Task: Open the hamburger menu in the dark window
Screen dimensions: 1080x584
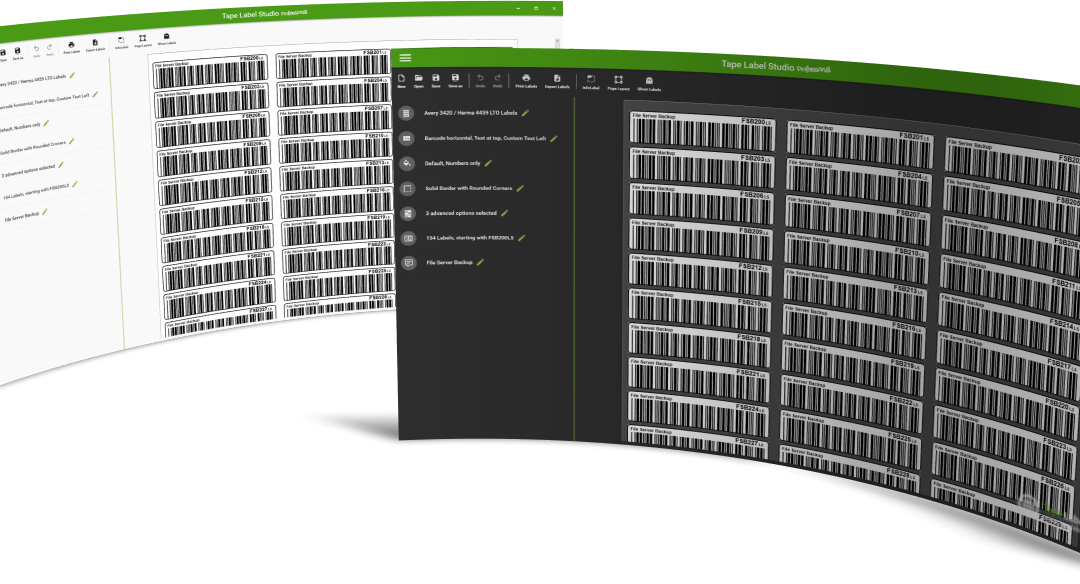Action: [x=405, y=58]
